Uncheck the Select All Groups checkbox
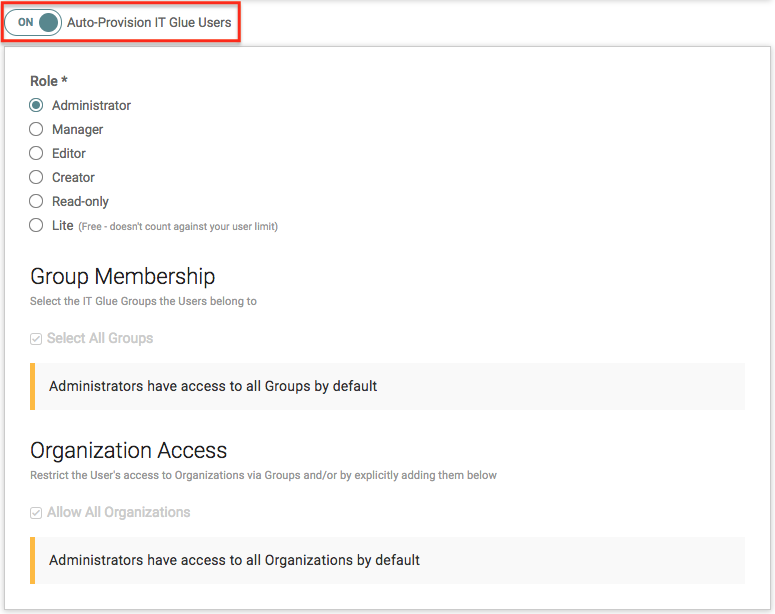775x614 pixels. [37, 339]
